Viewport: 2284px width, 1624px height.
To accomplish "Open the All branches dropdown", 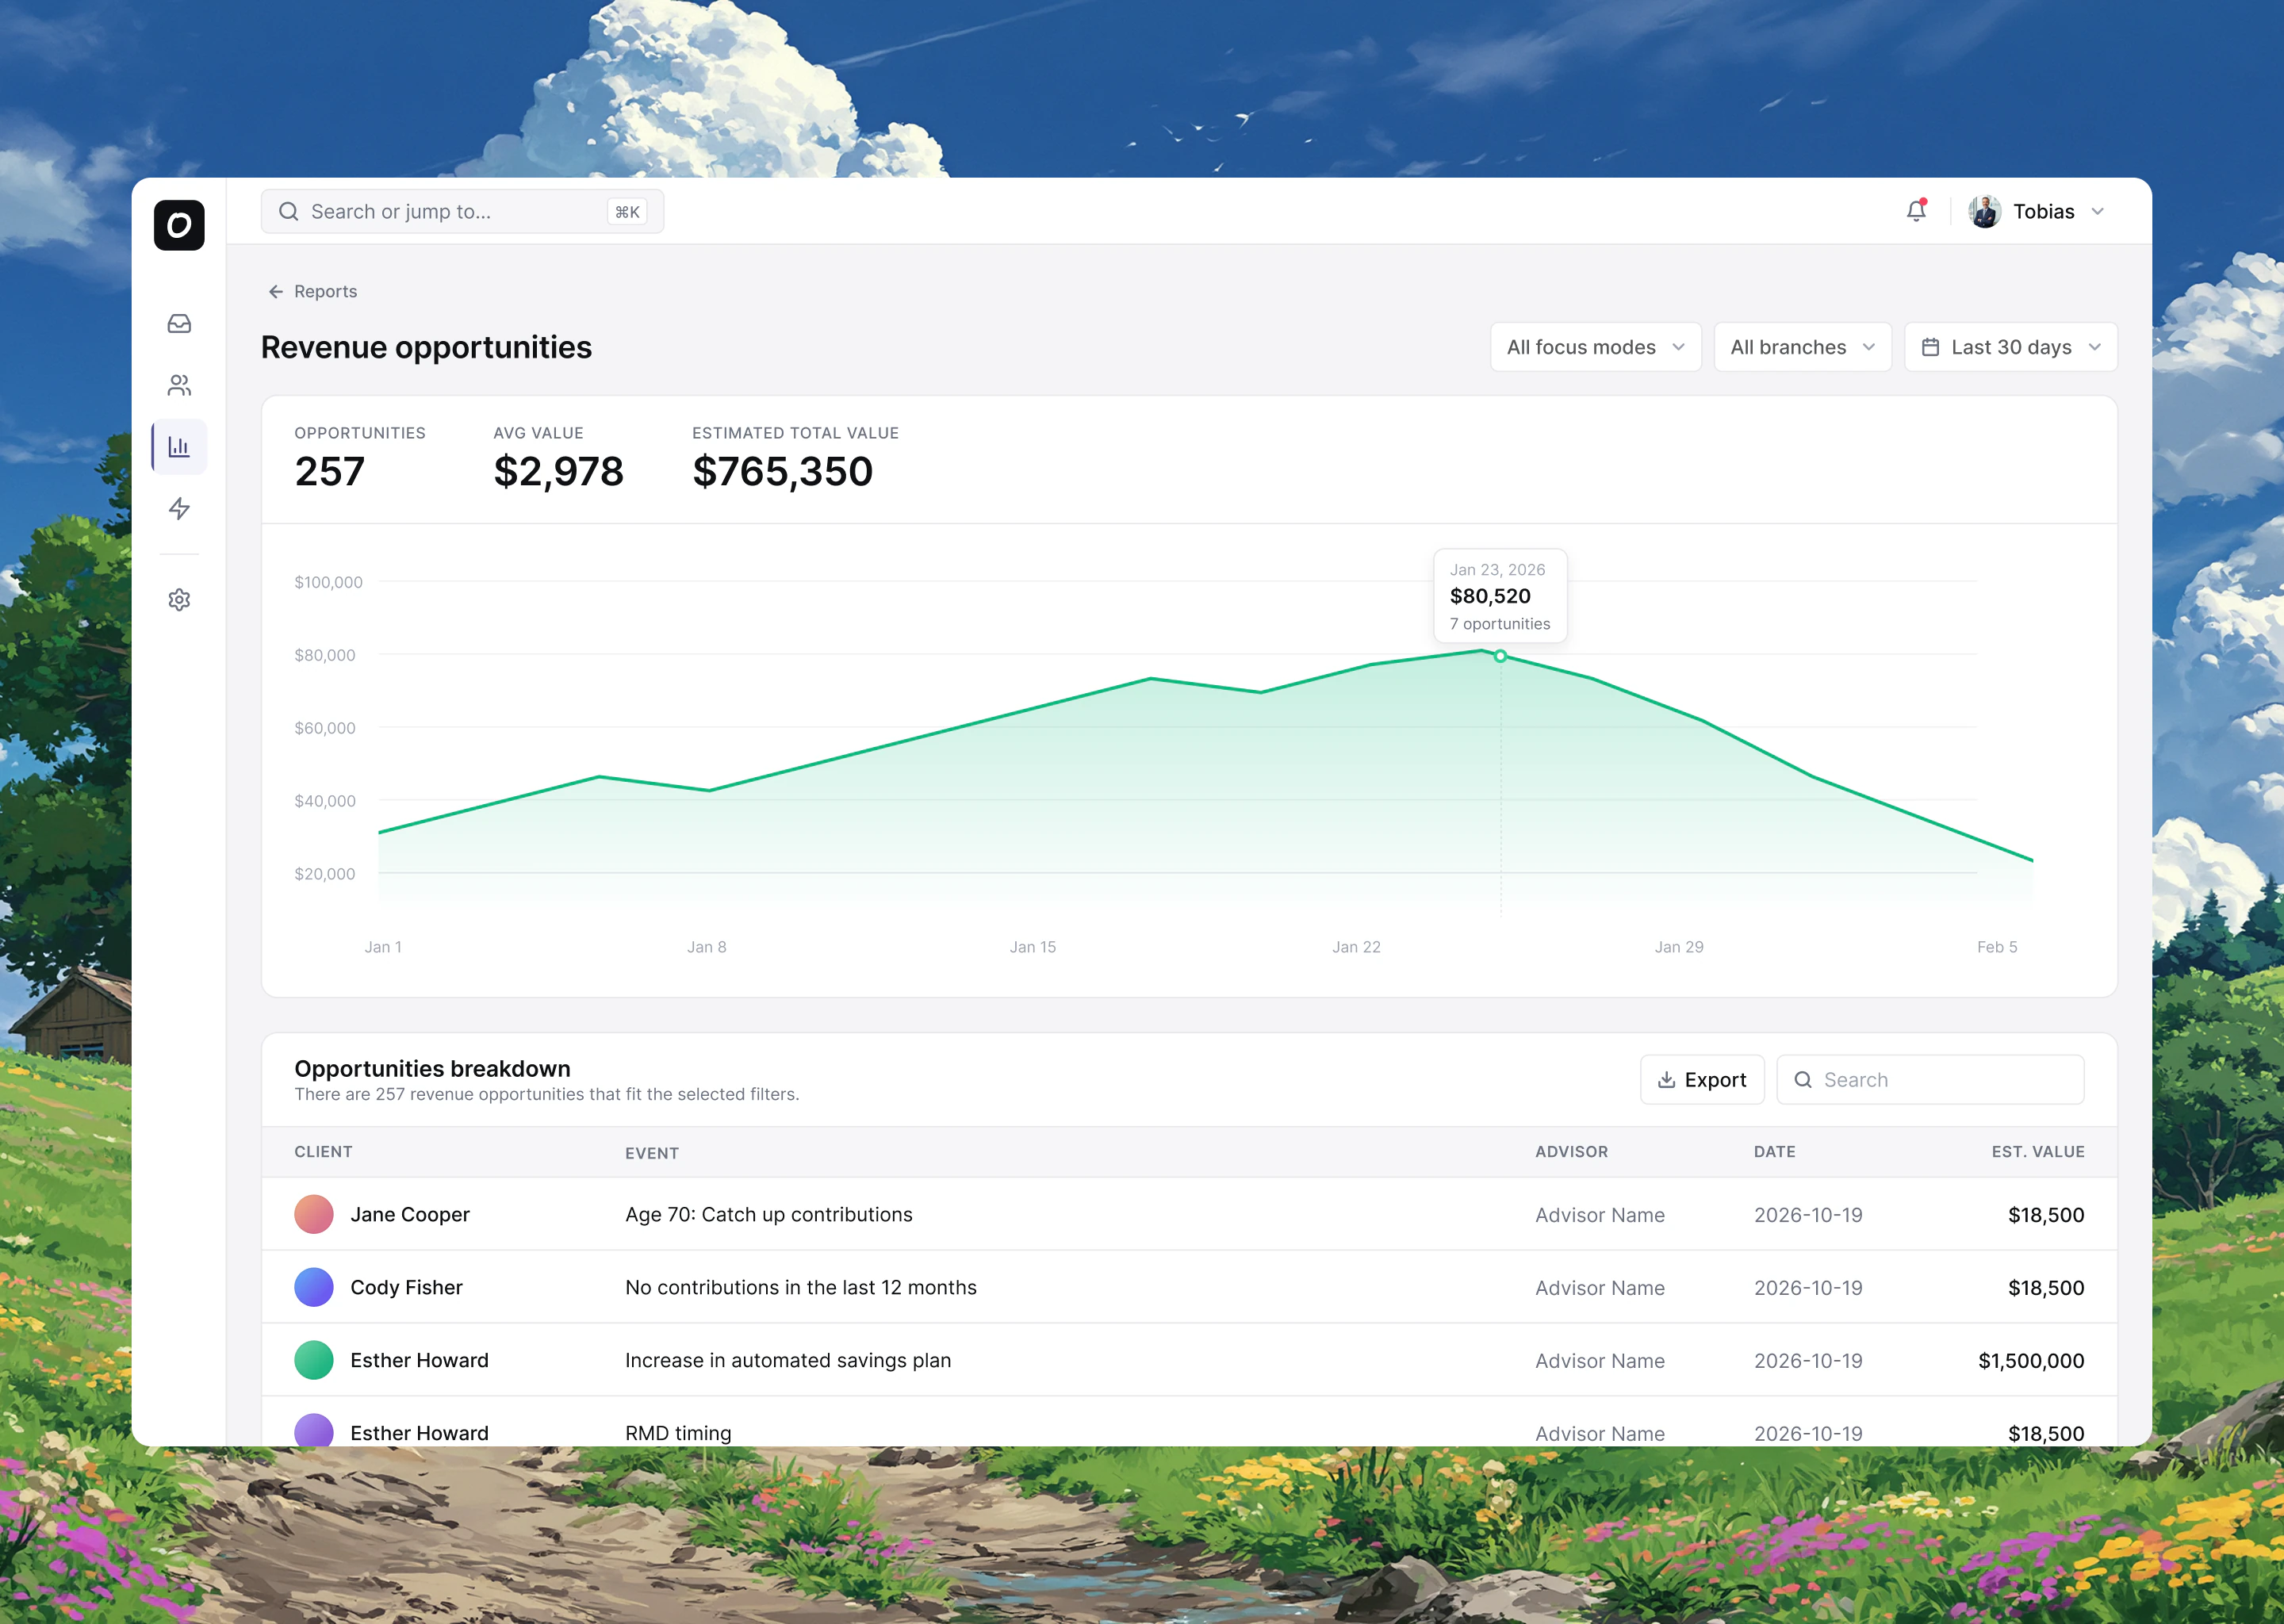I will (x=1803, y=347).
